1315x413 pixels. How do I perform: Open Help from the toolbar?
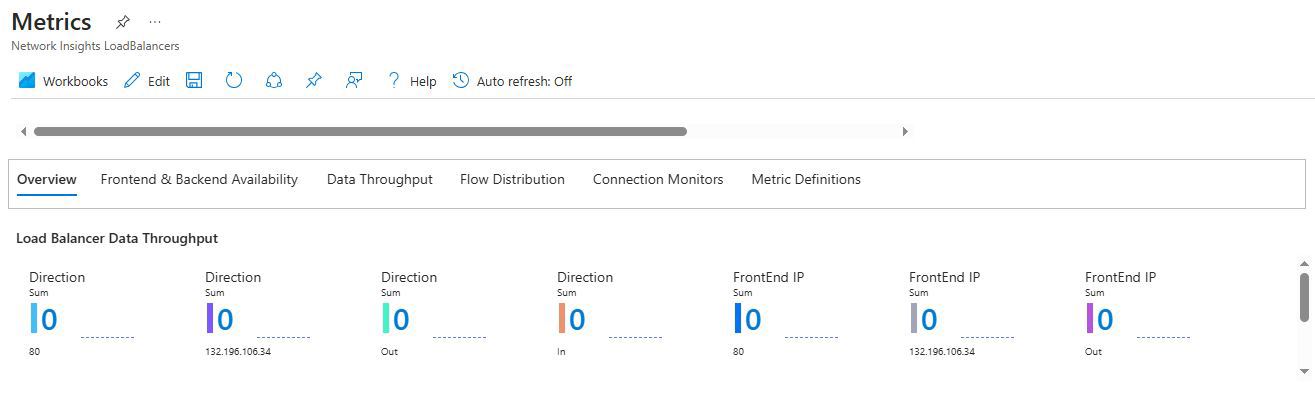point(411,81)
